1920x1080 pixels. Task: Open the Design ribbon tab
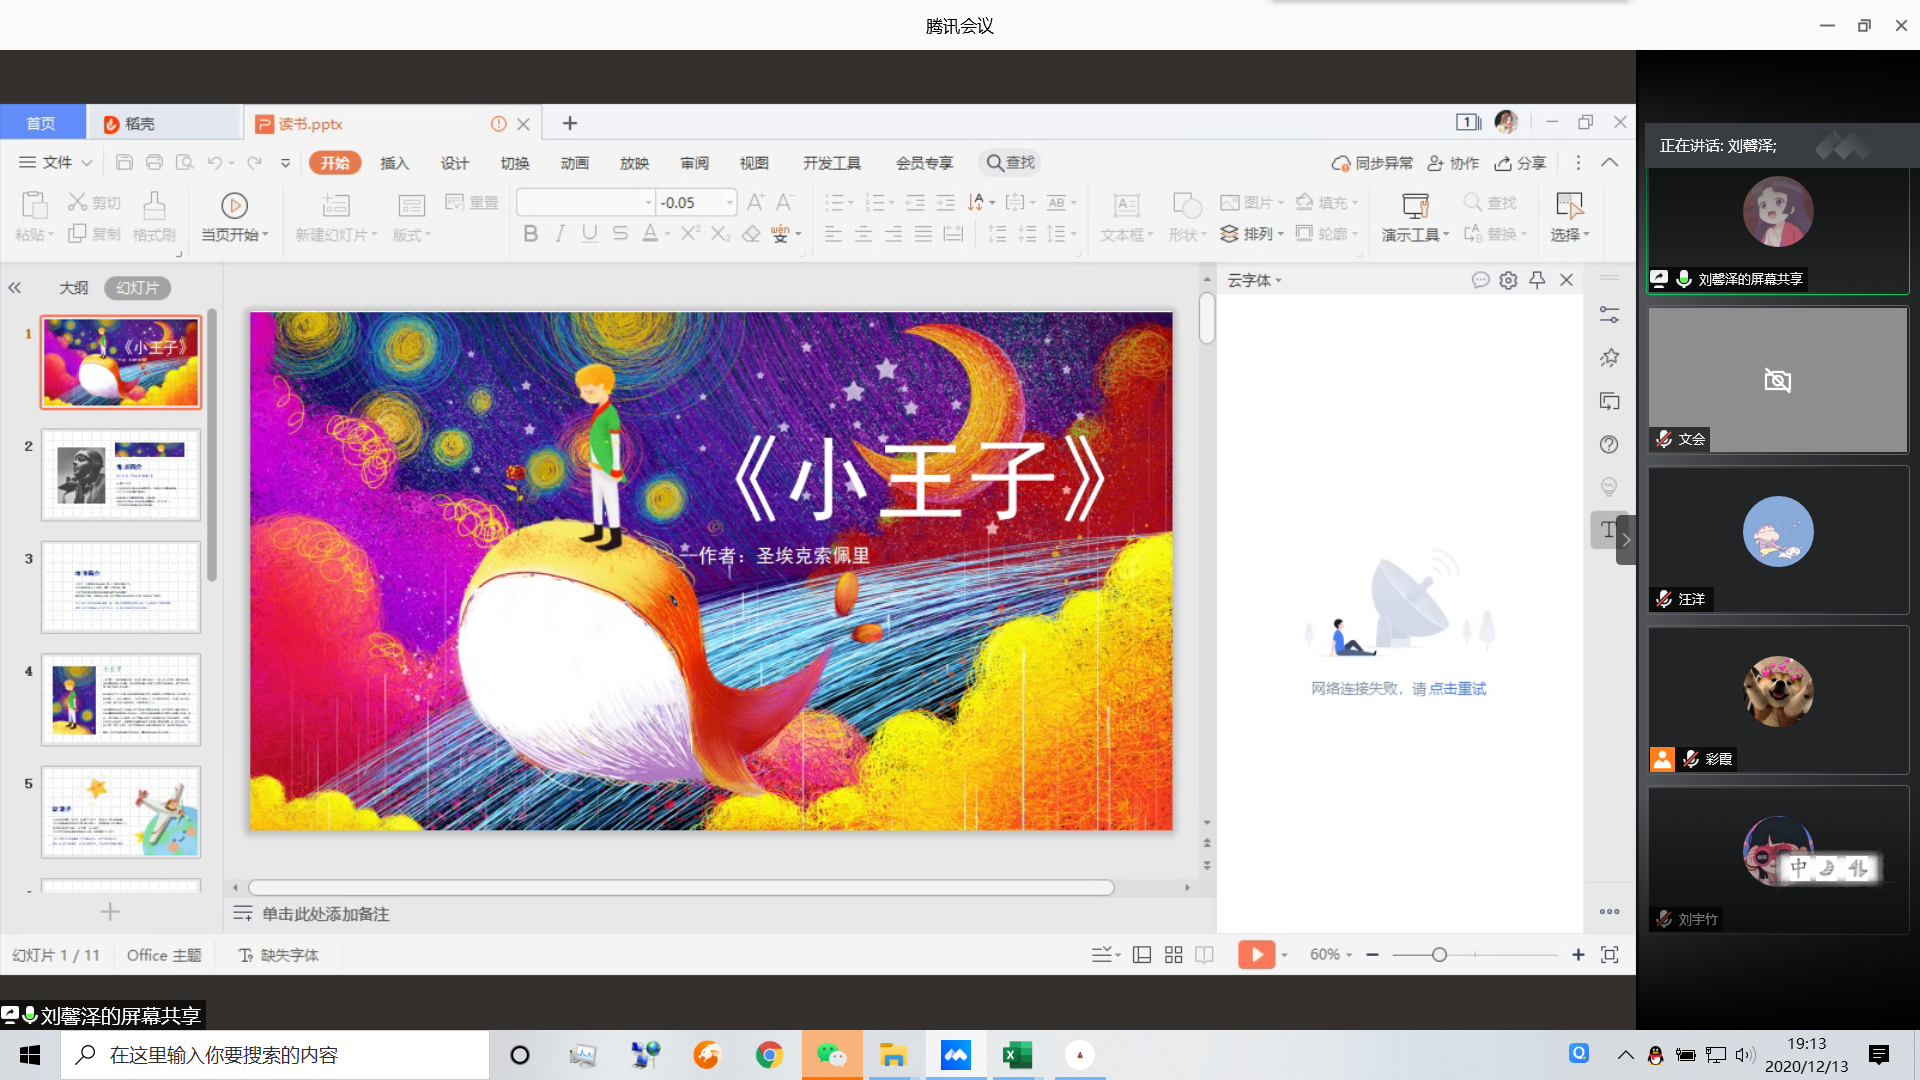tap(455, 163)
